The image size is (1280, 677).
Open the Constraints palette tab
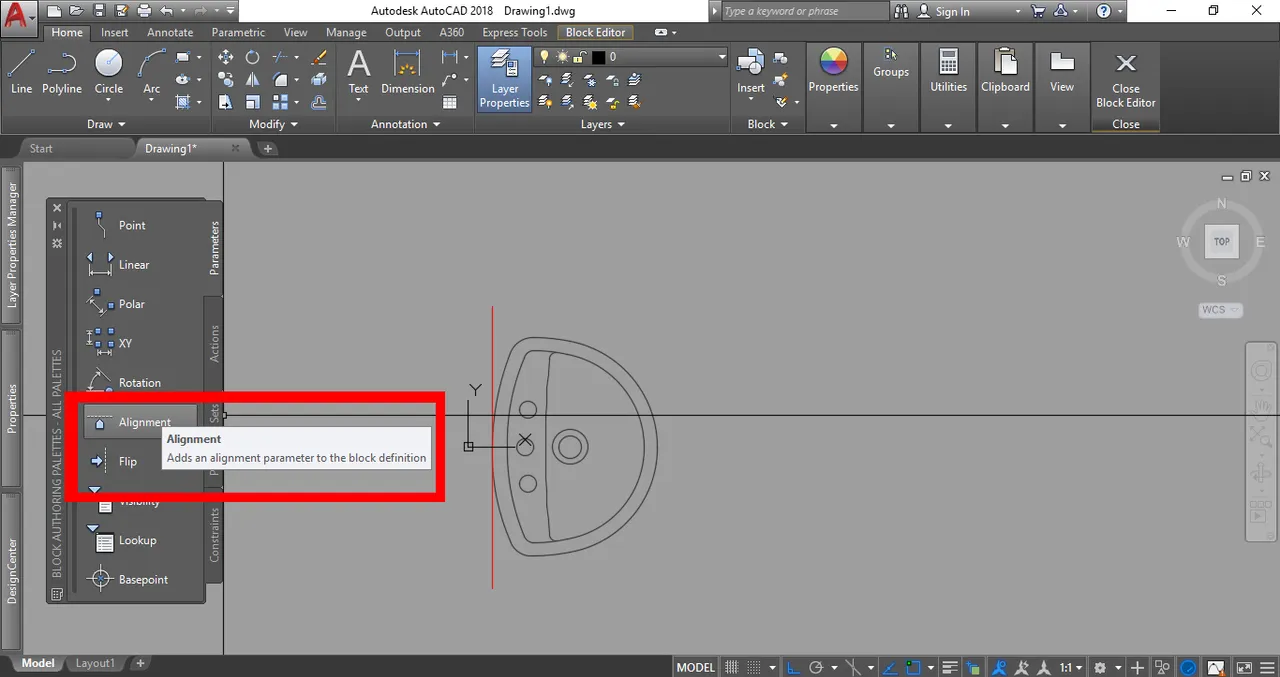(214, 535)
